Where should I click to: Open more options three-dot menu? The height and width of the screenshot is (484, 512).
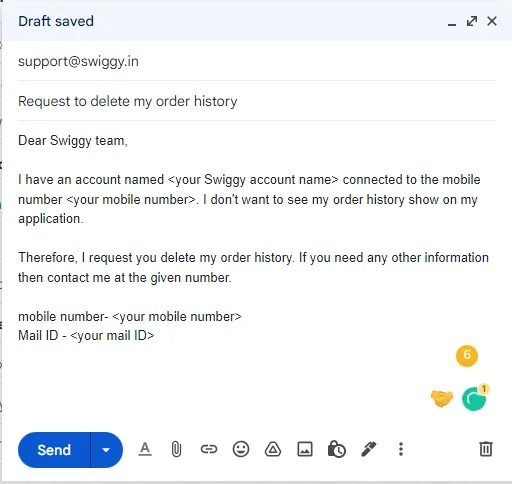point(401,449)
